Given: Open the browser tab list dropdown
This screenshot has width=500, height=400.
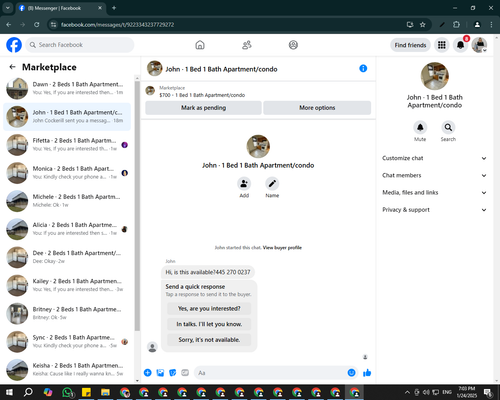Looking at the screenshot, I should (x=7, y=8).
